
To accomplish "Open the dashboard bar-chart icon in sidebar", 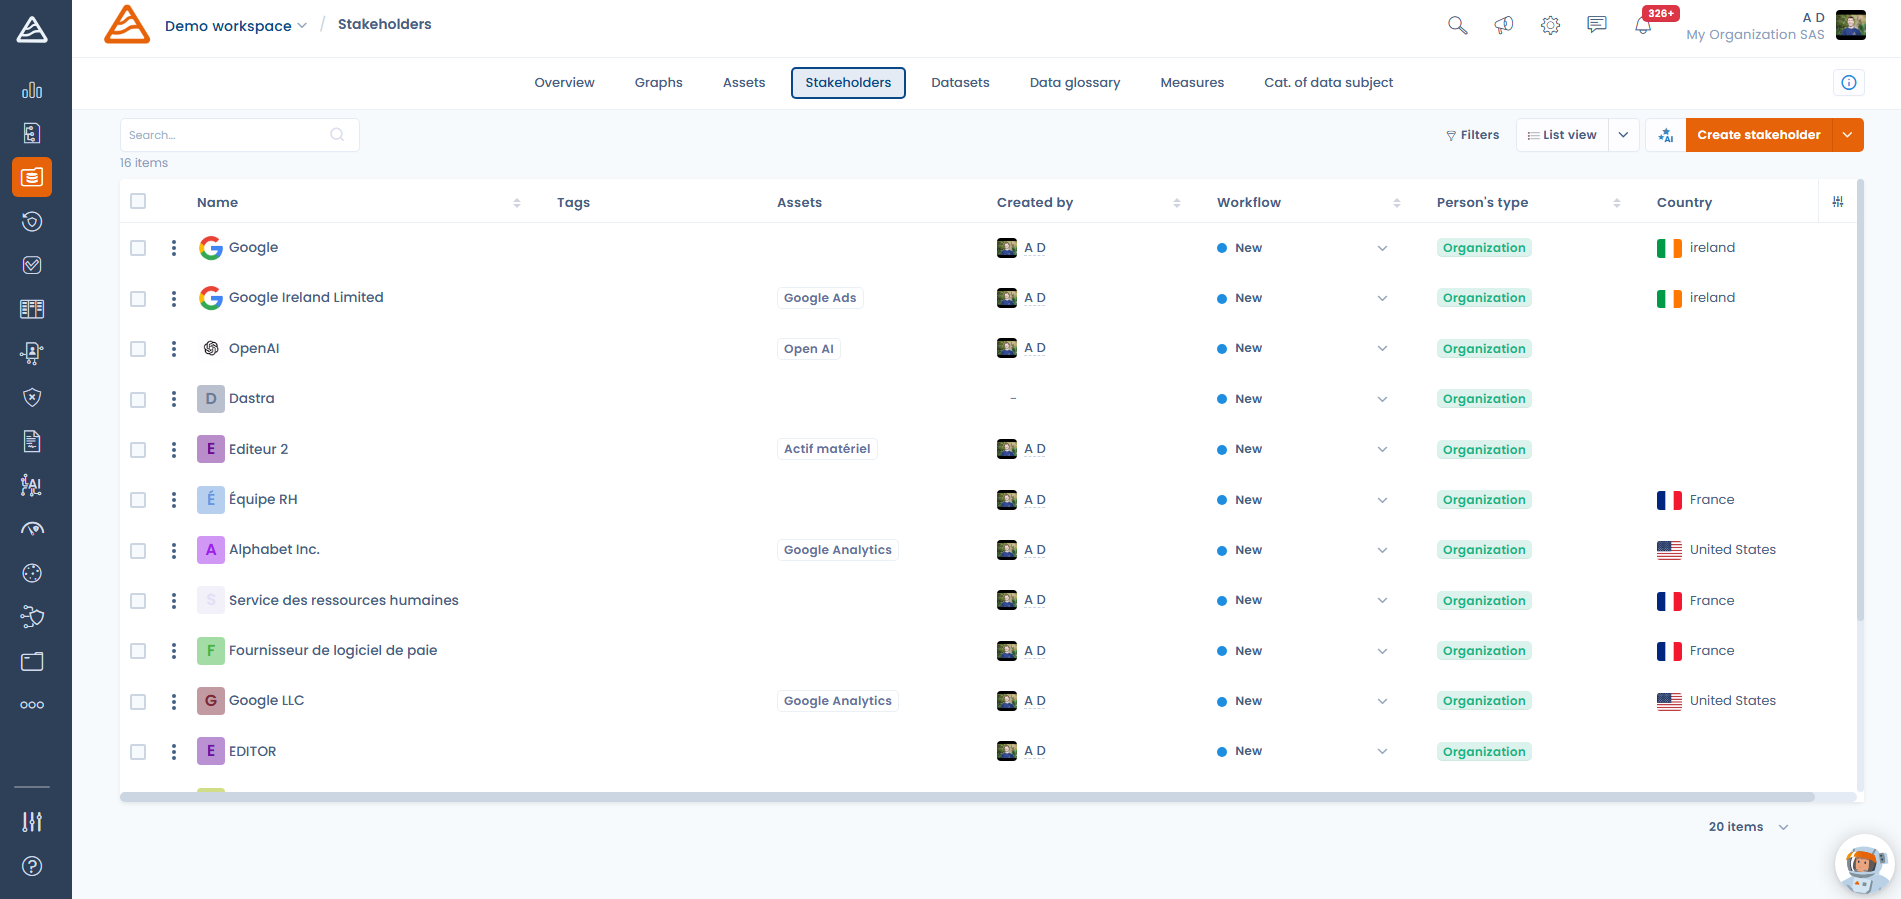I will (32, 90).
